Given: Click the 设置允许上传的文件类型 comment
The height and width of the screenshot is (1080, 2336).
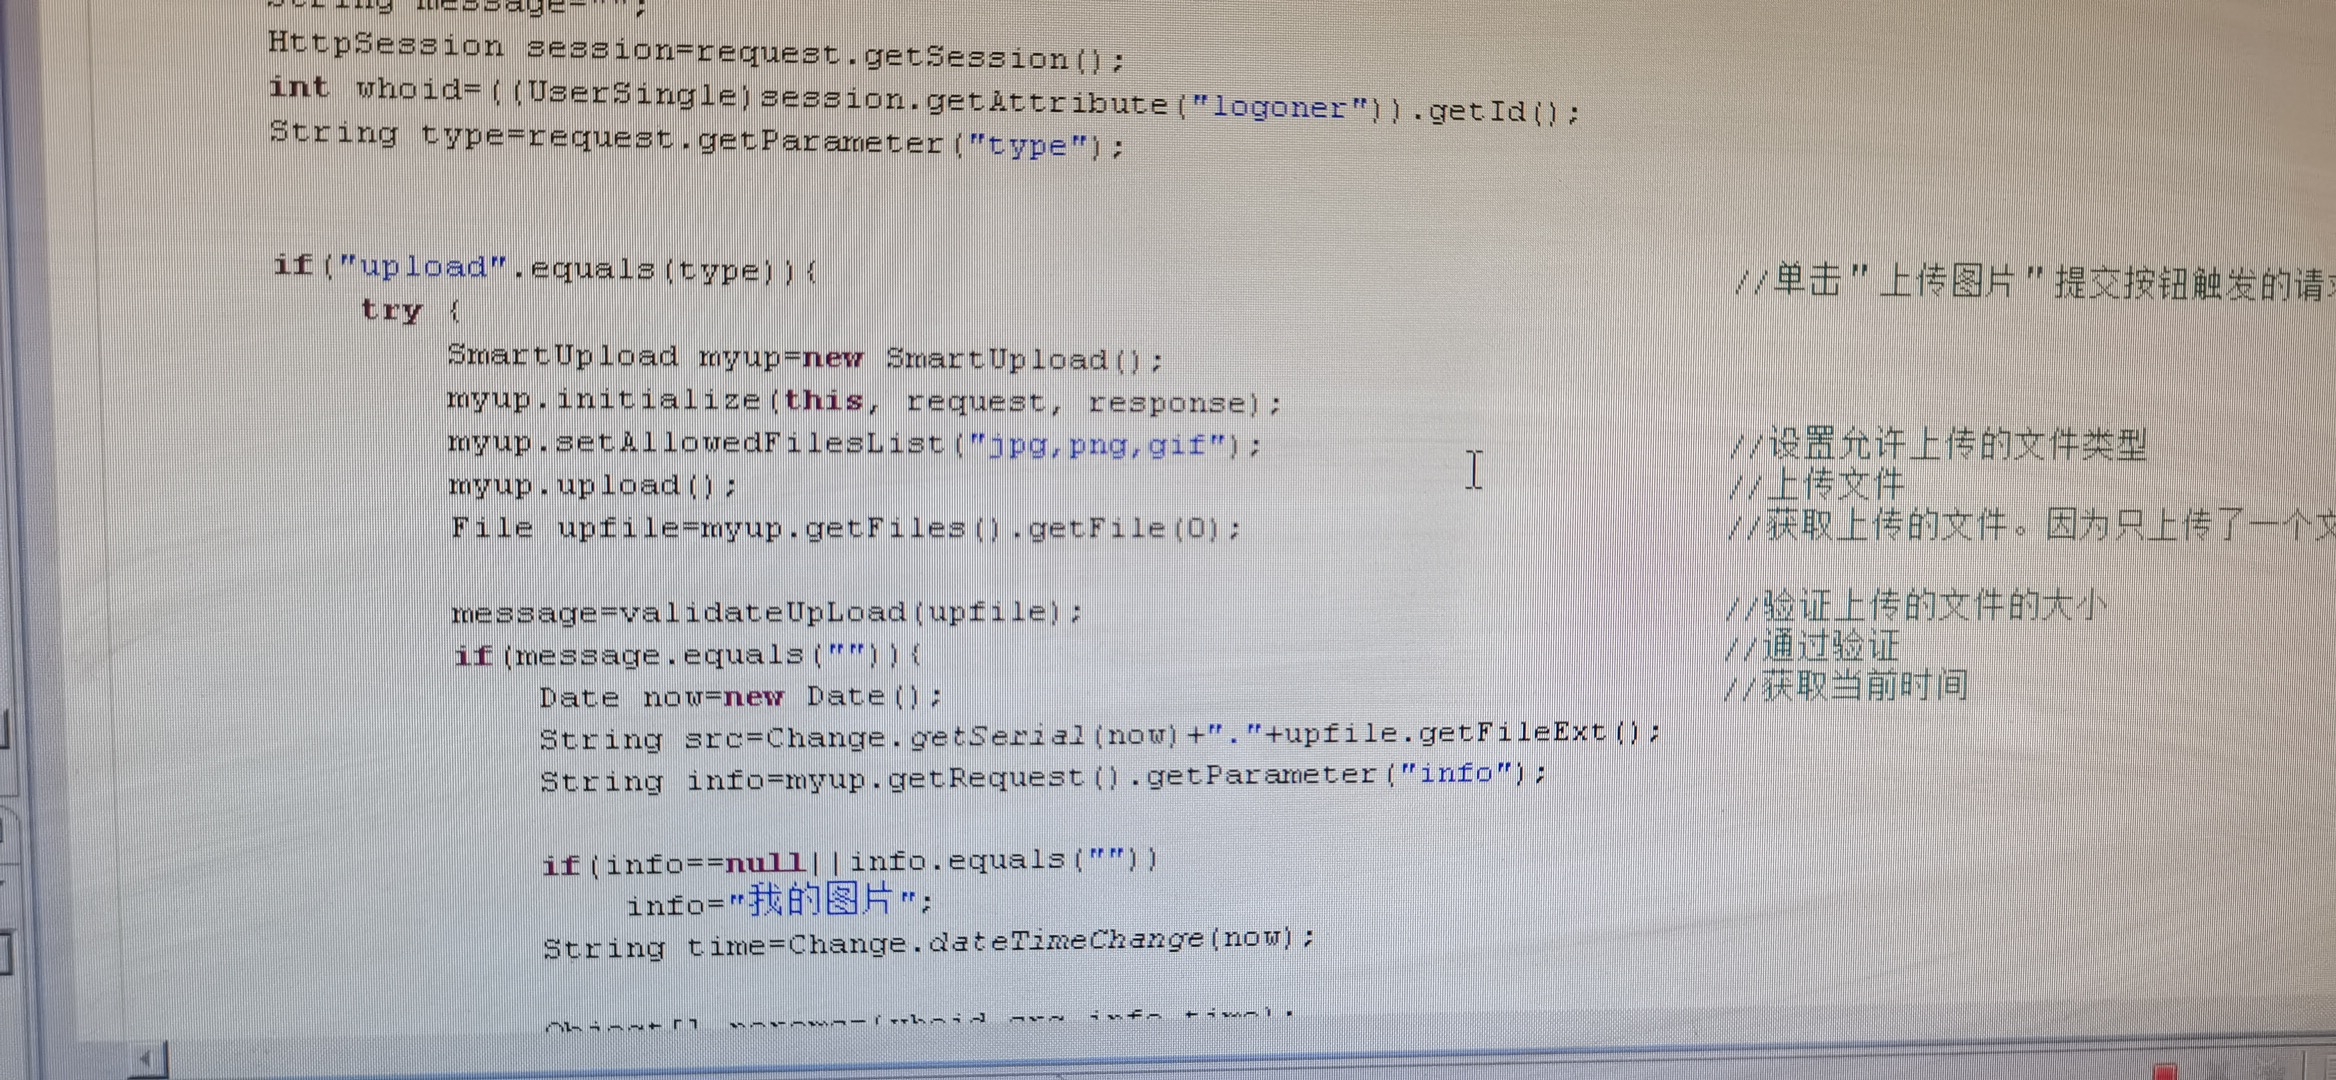Looking at the screenshot, I should [1938, 444].
